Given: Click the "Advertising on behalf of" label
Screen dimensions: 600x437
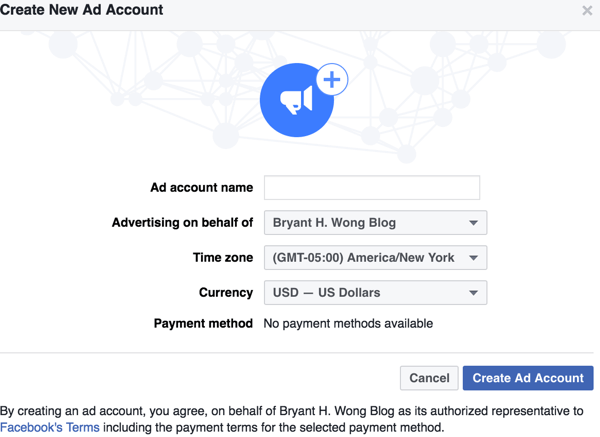Looking at the screenshot, I should pos(182,223).
